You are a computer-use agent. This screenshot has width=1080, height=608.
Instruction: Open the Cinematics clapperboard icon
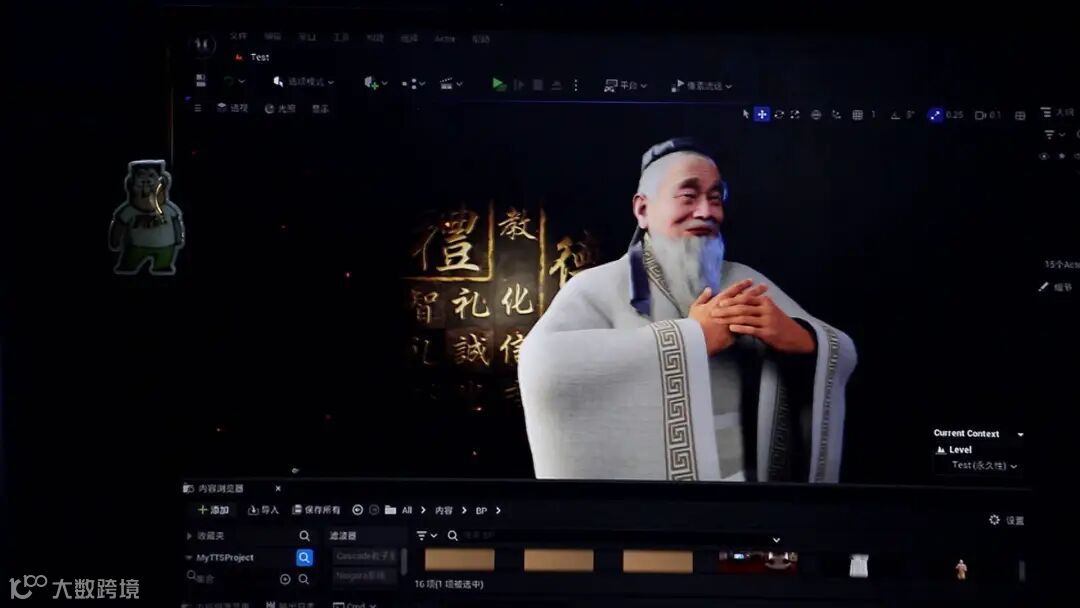447,84
